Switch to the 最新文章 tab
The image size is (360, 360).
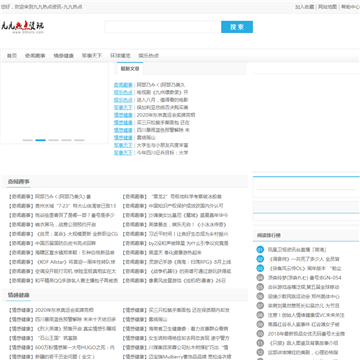(130, 69)
